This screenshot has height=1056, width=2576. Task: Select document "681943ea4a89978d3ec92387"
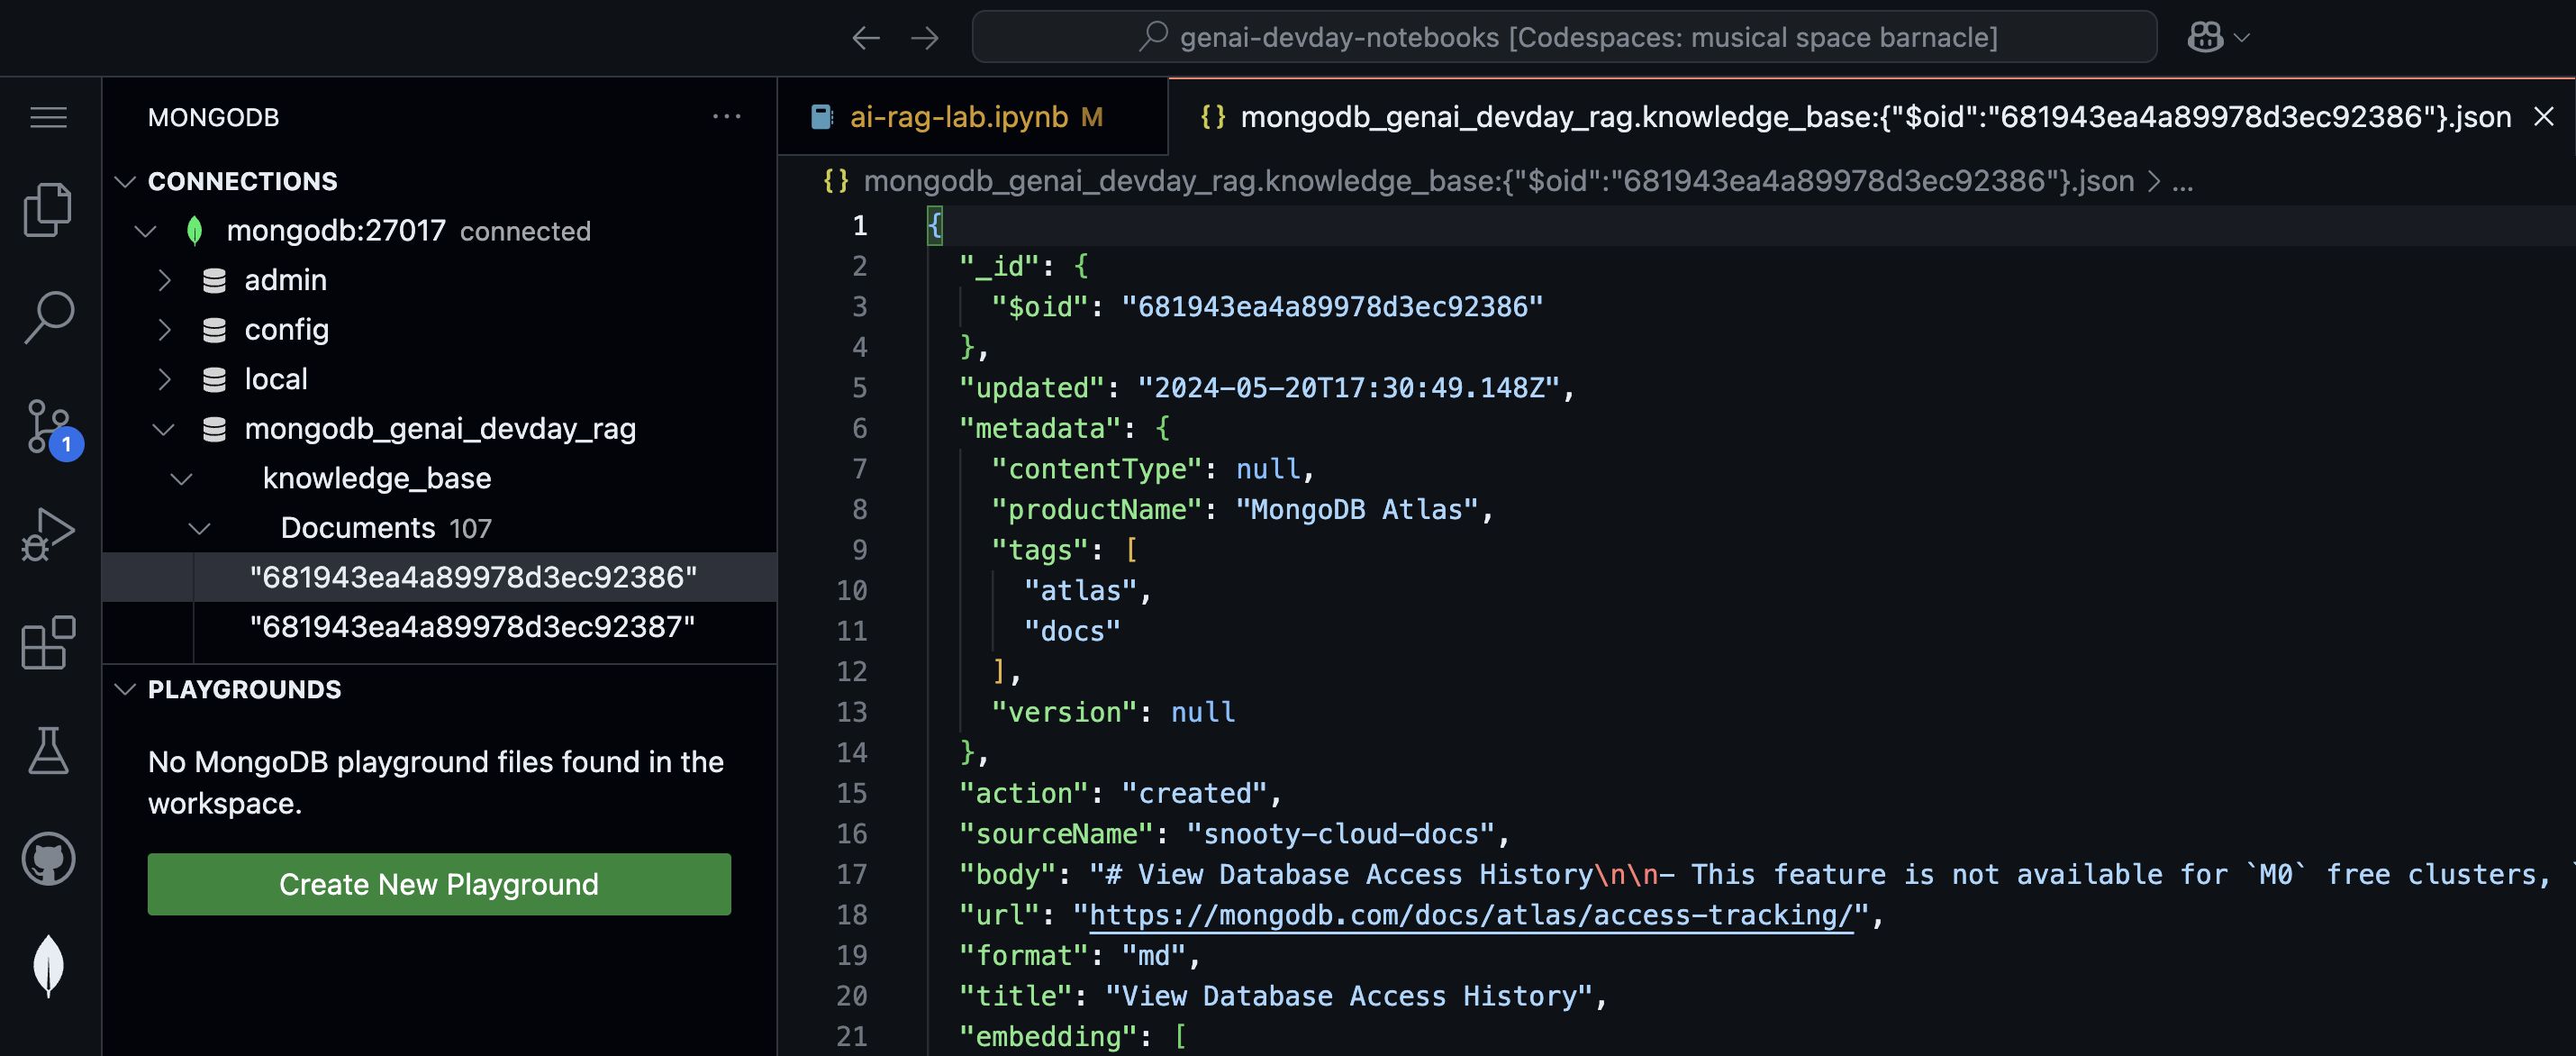tap(439, 627)
